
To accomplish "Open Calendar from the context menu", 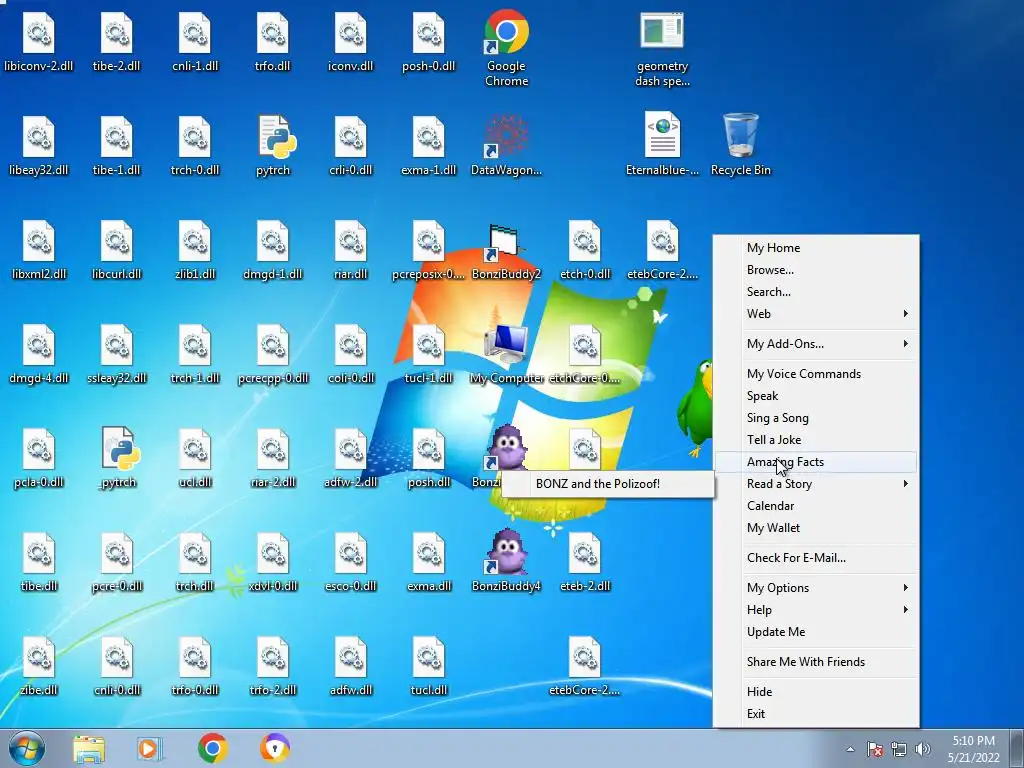I will (x=816, y=505).
